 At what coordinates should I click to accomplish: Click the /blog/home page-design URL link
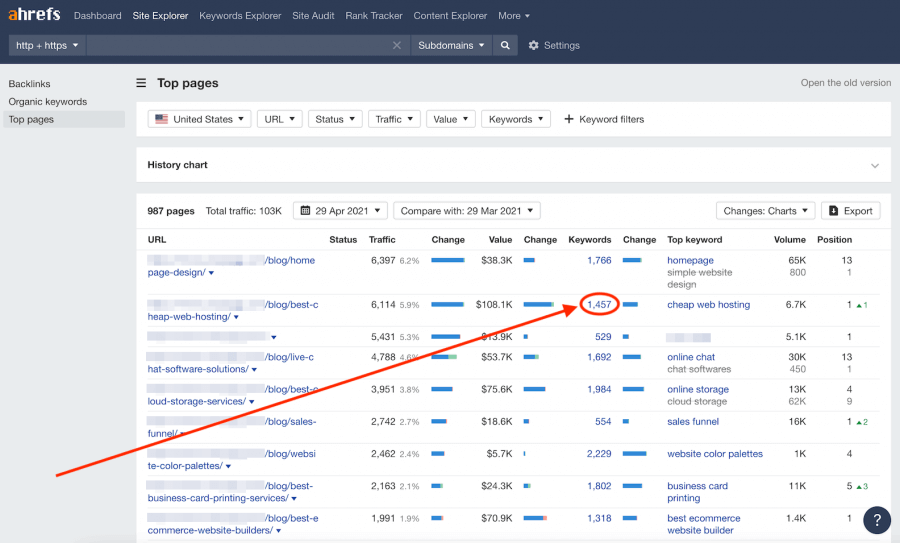(231, 266)
